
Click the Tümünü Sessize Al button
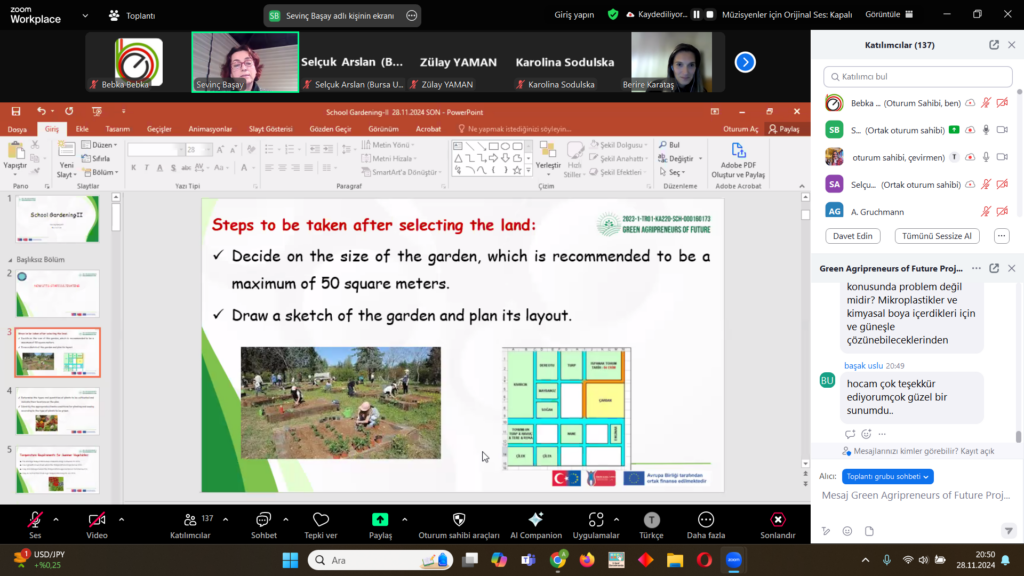936,236
